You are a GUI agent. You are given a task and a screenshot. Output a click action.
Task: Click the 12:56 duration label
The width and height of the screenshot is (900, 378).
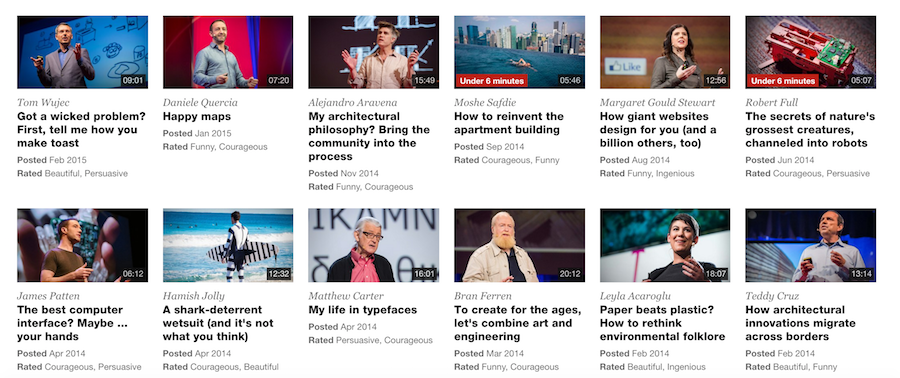(716, 80)
